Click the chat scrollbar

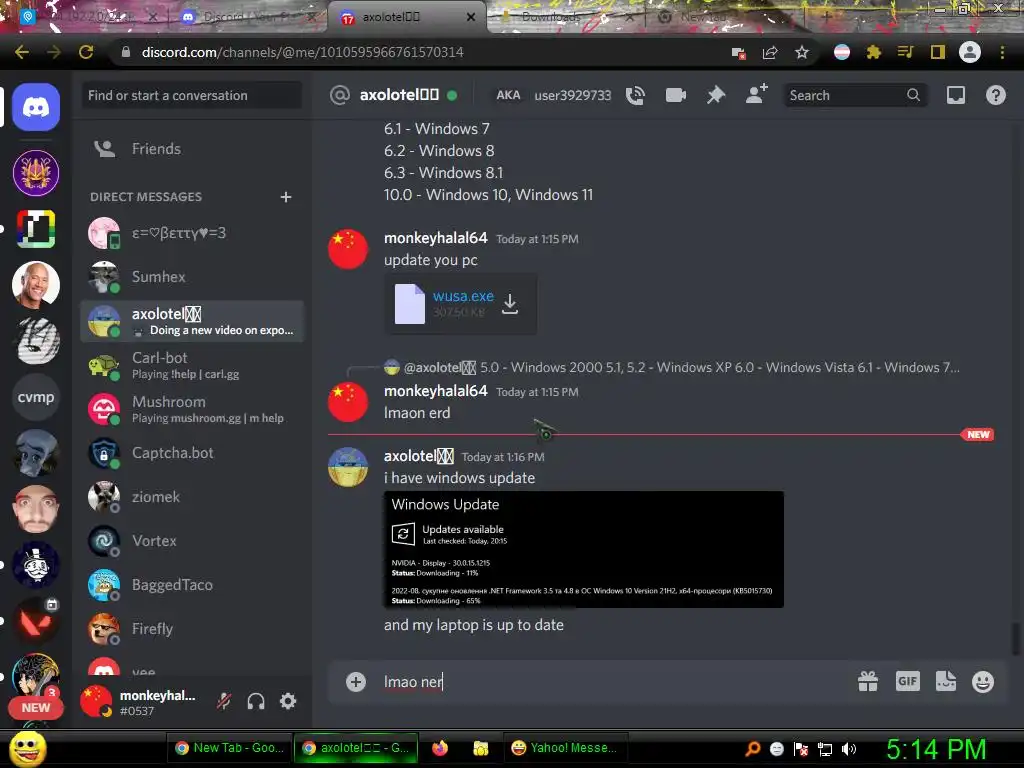click(1016, 637)
